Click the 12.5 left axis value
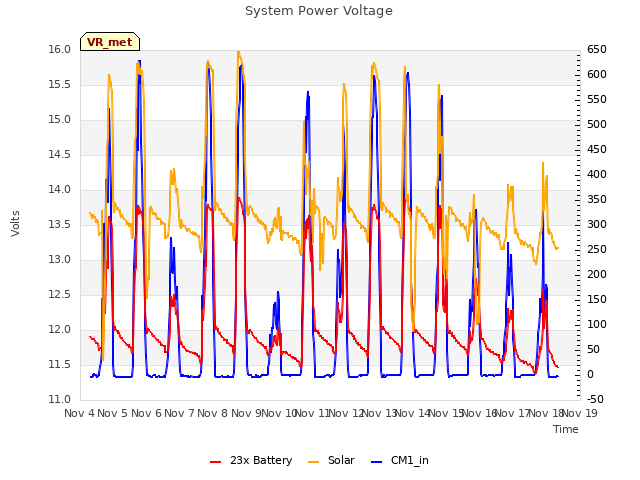 click(x=60, y=295)
